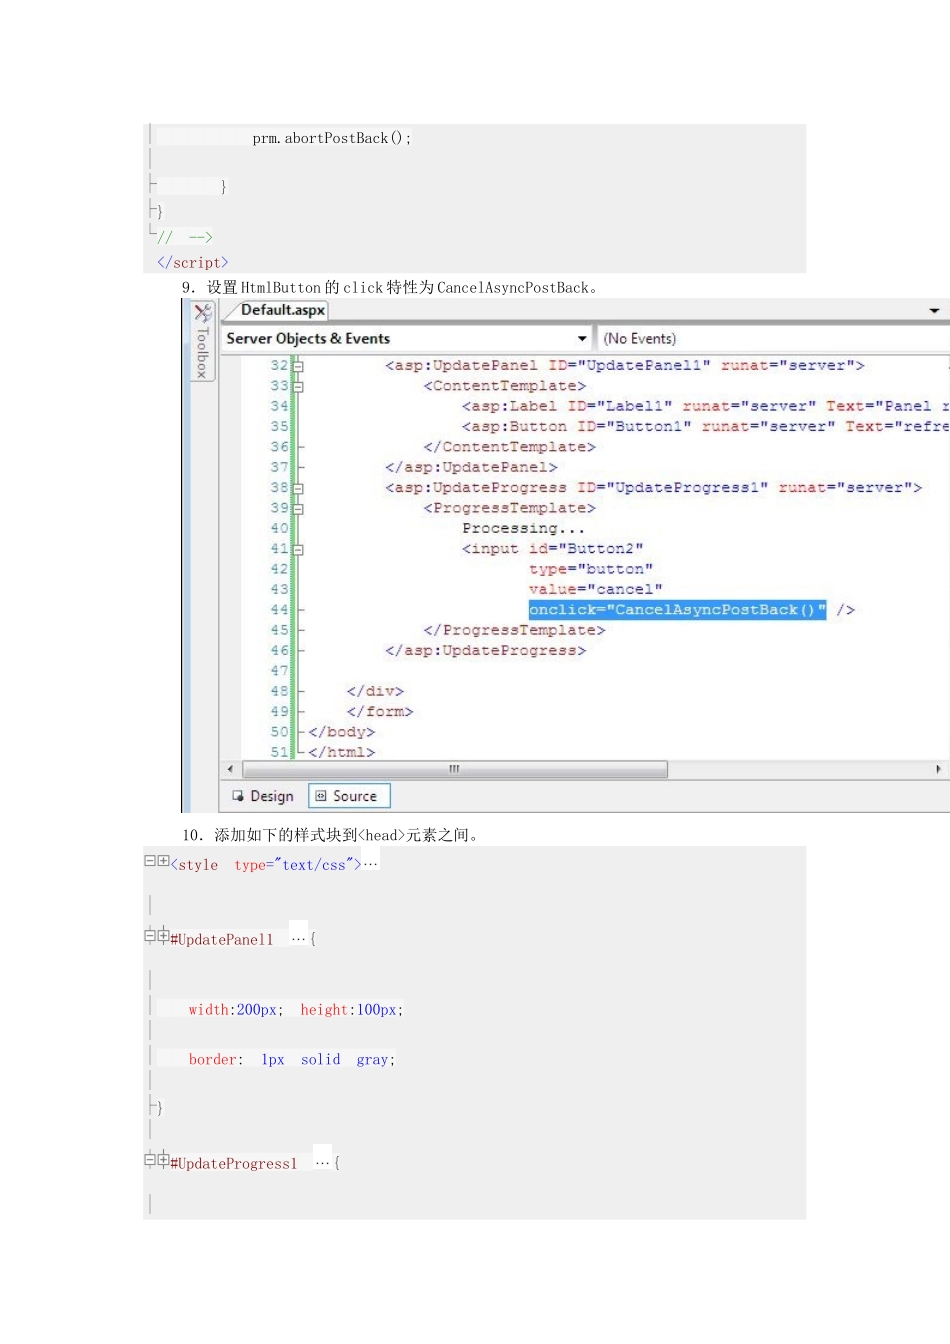Click the ellipsis after style type="text/css"

[371, 863]
